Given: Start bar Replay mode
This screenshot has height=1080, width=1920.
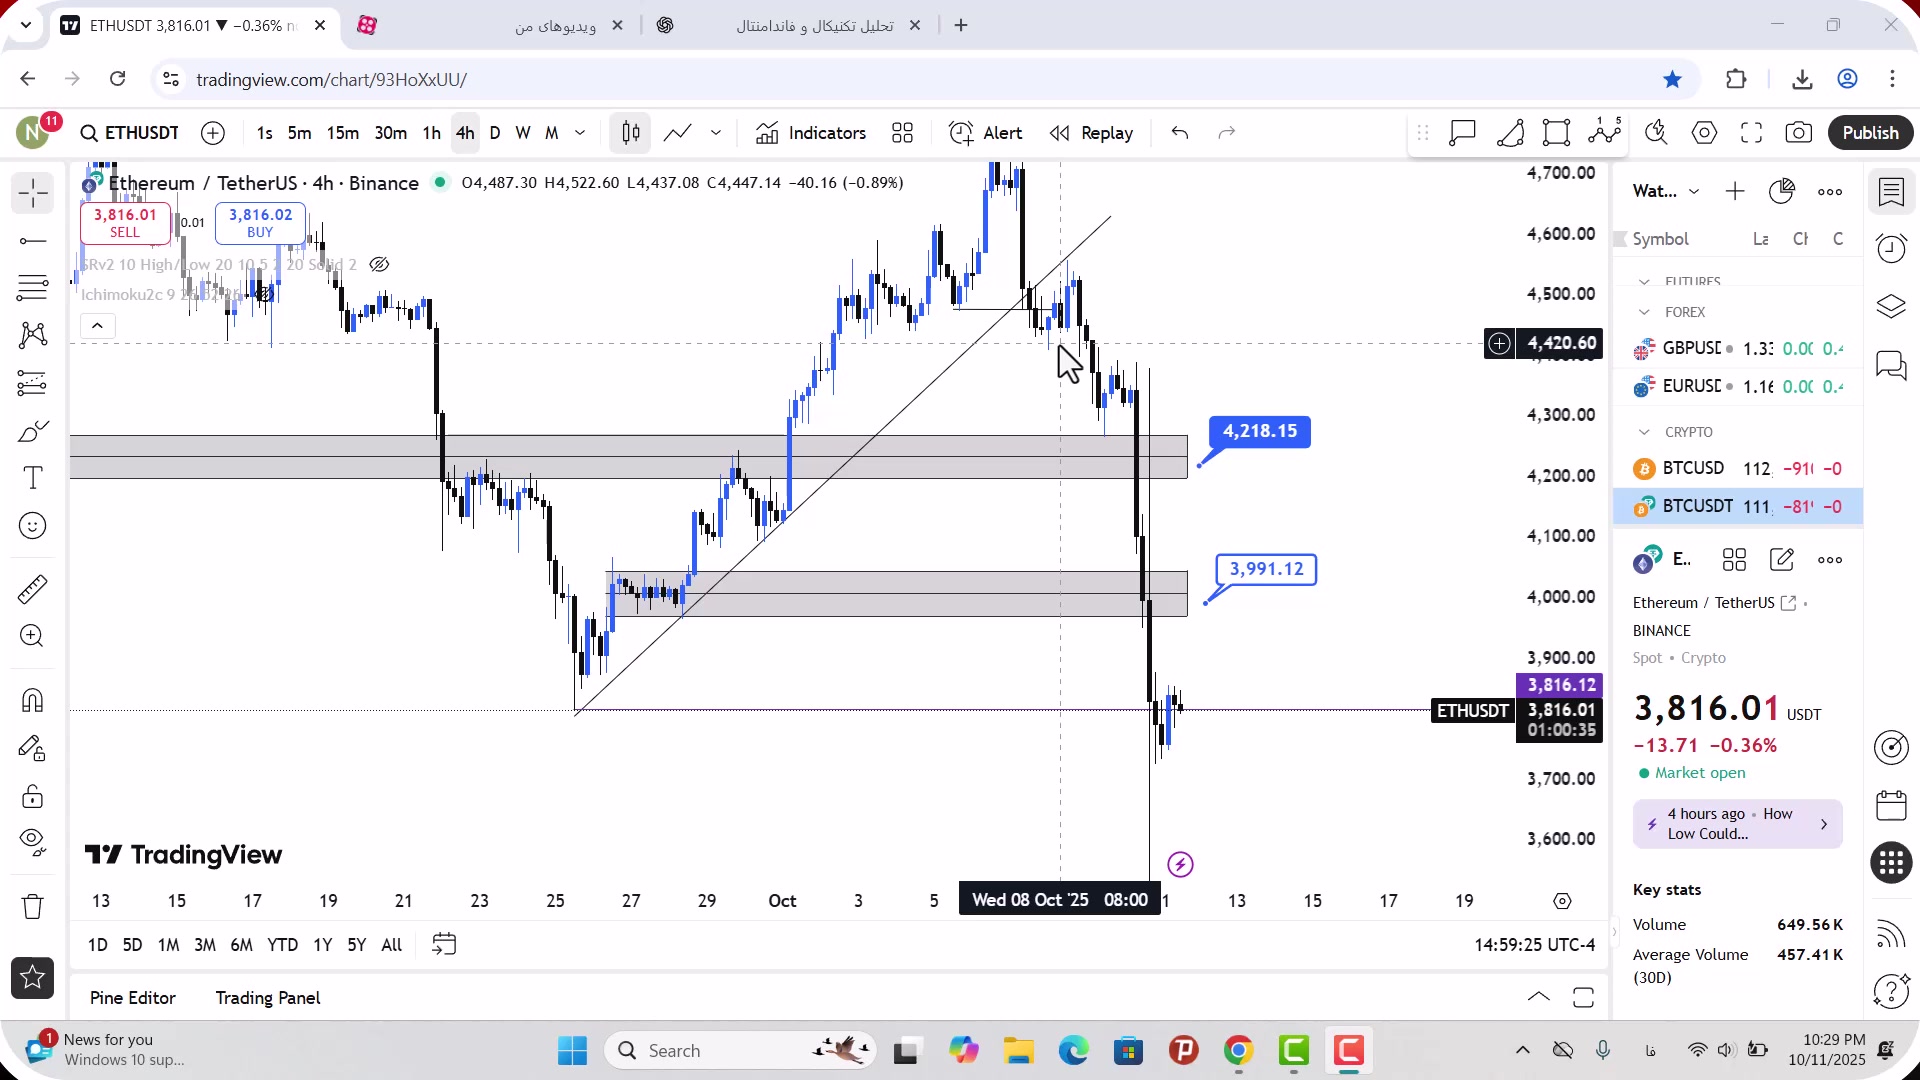Looking at the screenshot, I should 1092,133.
